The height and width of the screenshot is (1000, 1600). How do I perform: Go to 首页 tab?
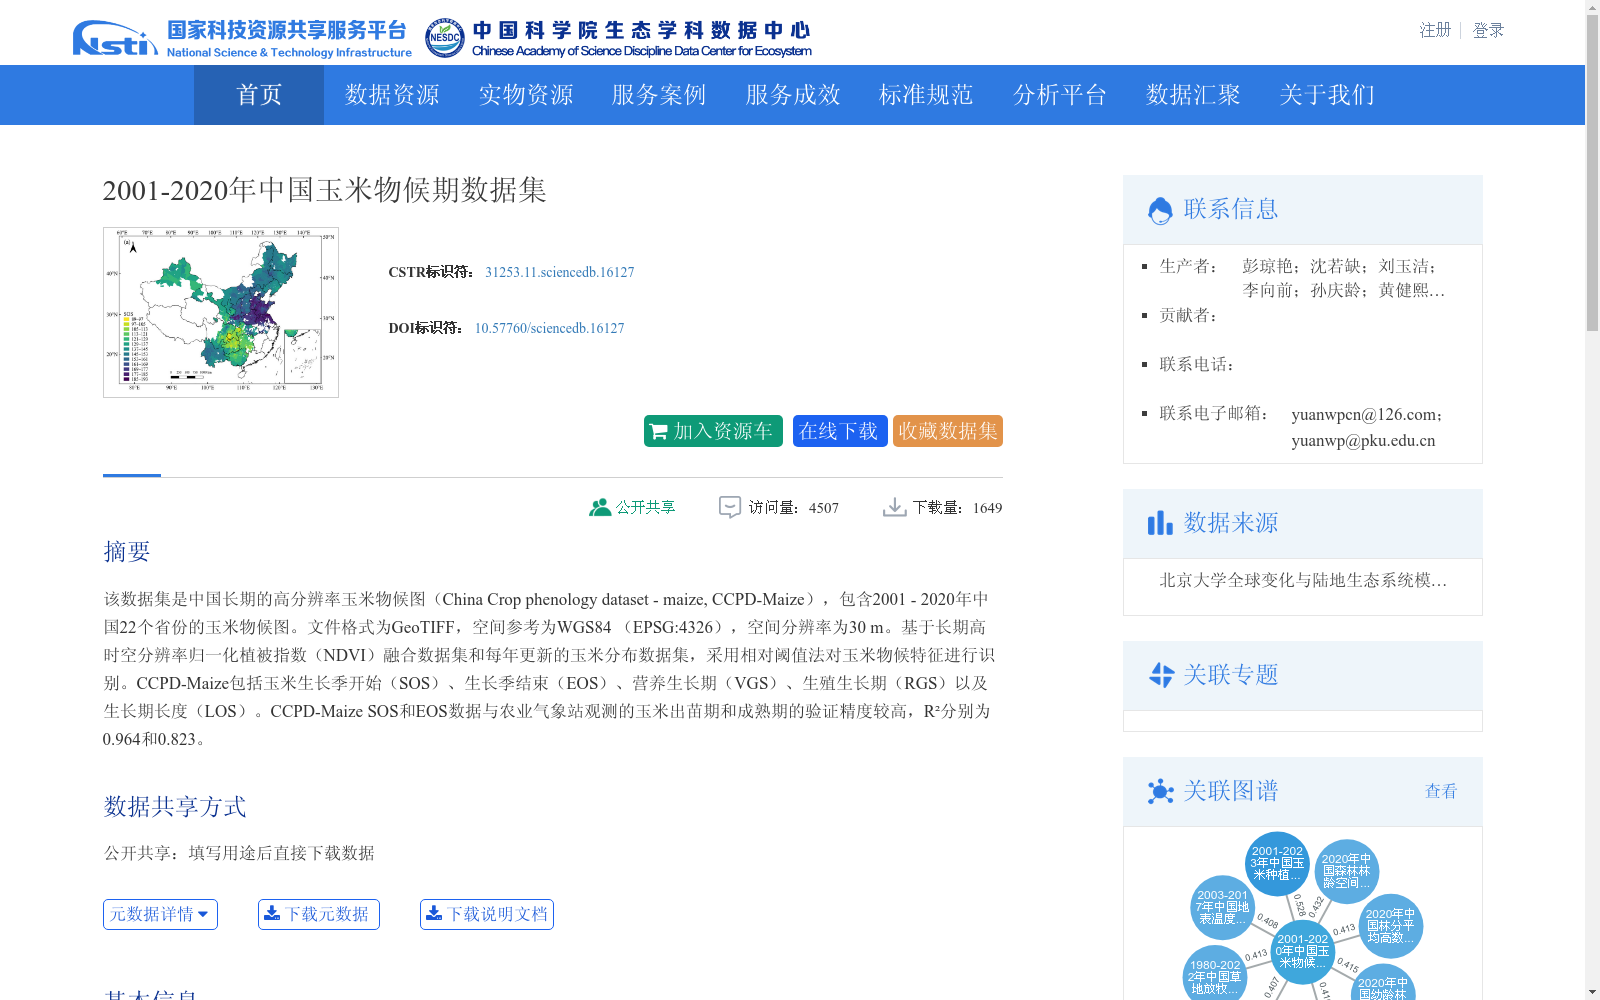click(259, 95)
